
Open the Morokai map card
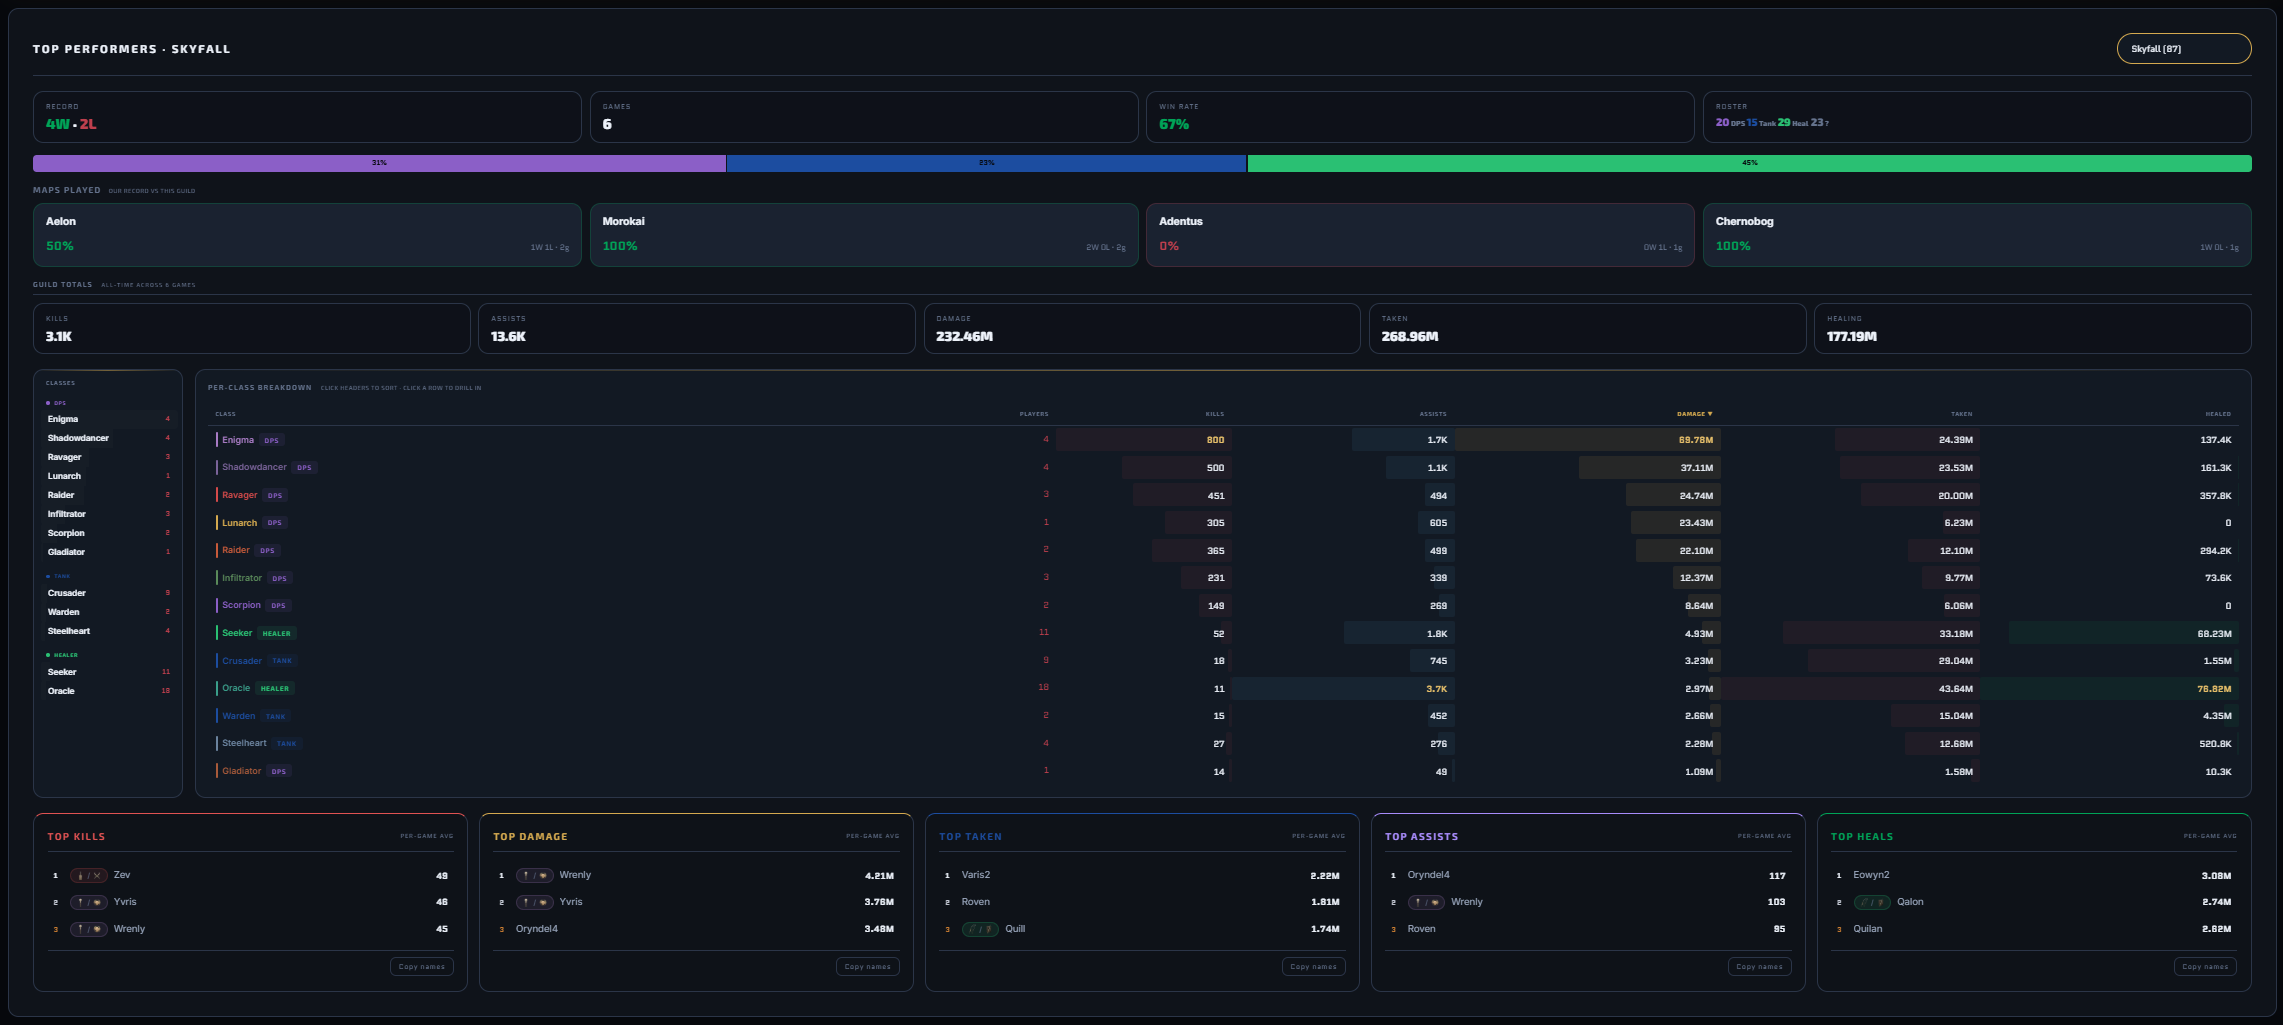point(864,235)
